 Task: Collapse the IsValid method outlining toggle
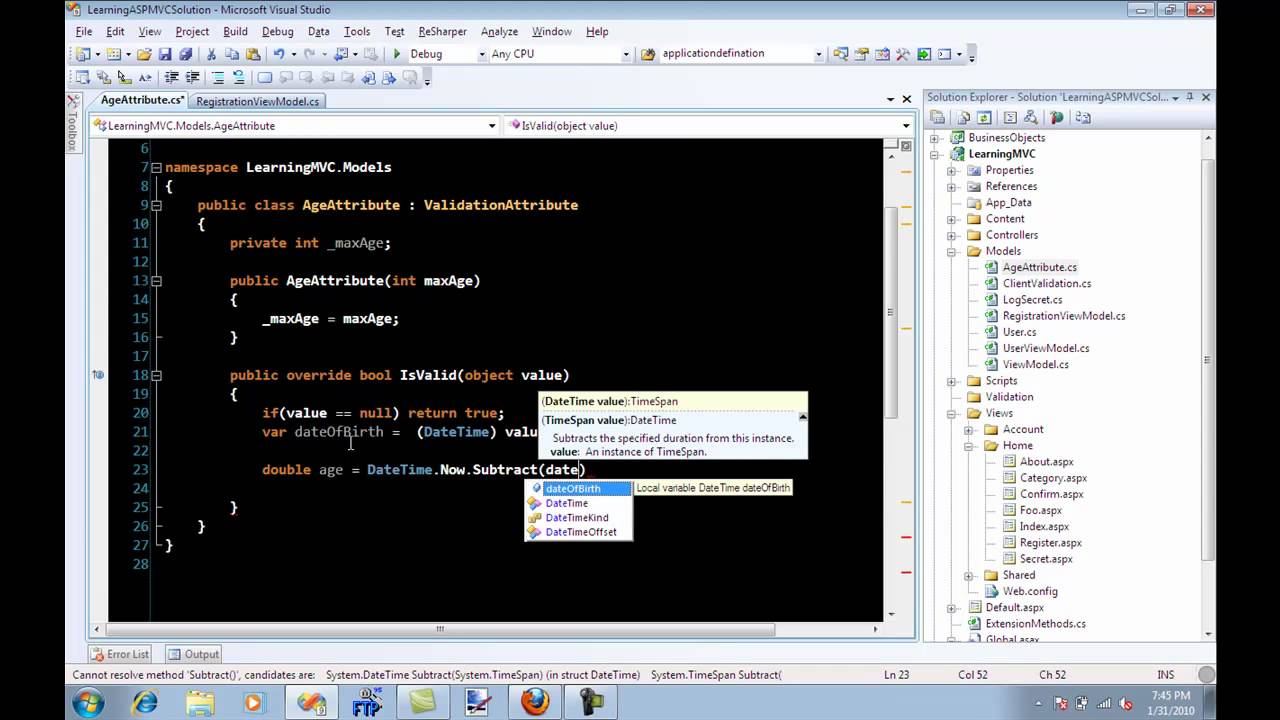156,375
